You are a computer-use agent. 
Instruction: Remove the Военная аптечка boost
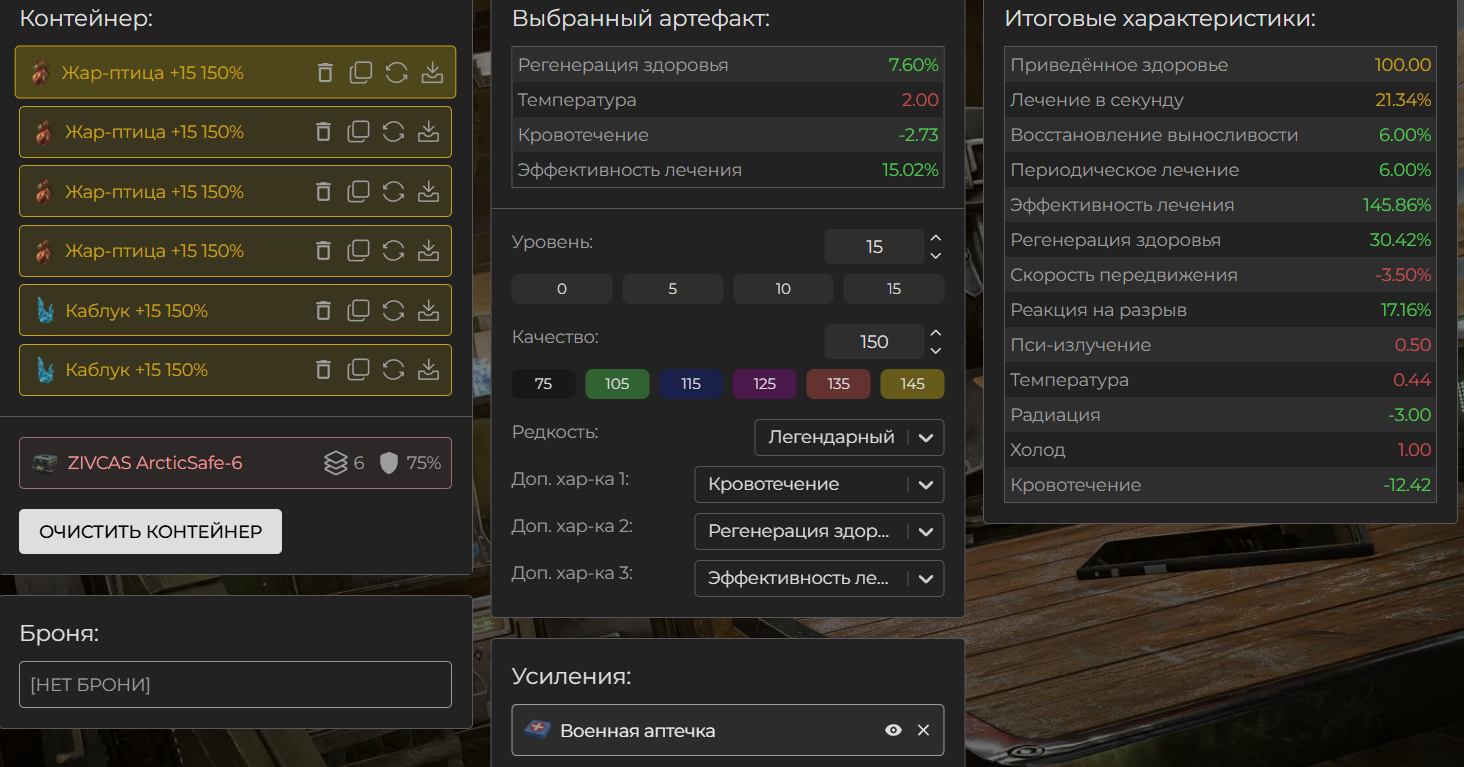(x=923, y=730)
